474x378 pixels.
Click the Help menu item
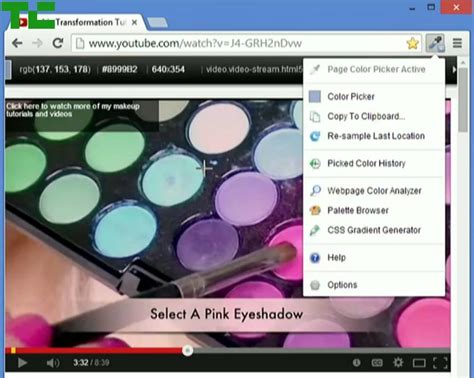[x=374, y=258]
